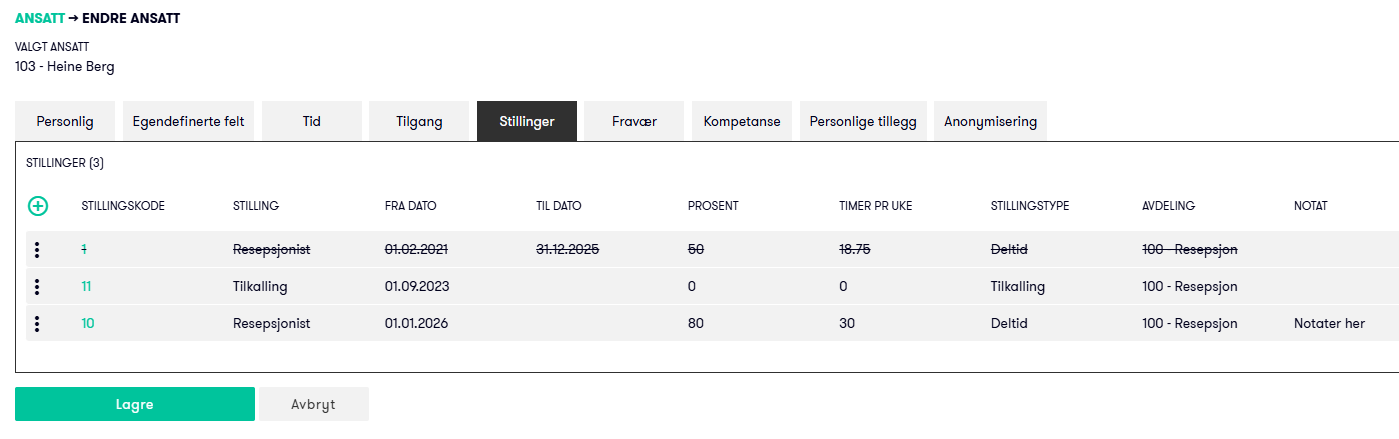This screenshot has height=439, width=1399.
Task: Open the Tilgang tab
Action: (419, 121)
